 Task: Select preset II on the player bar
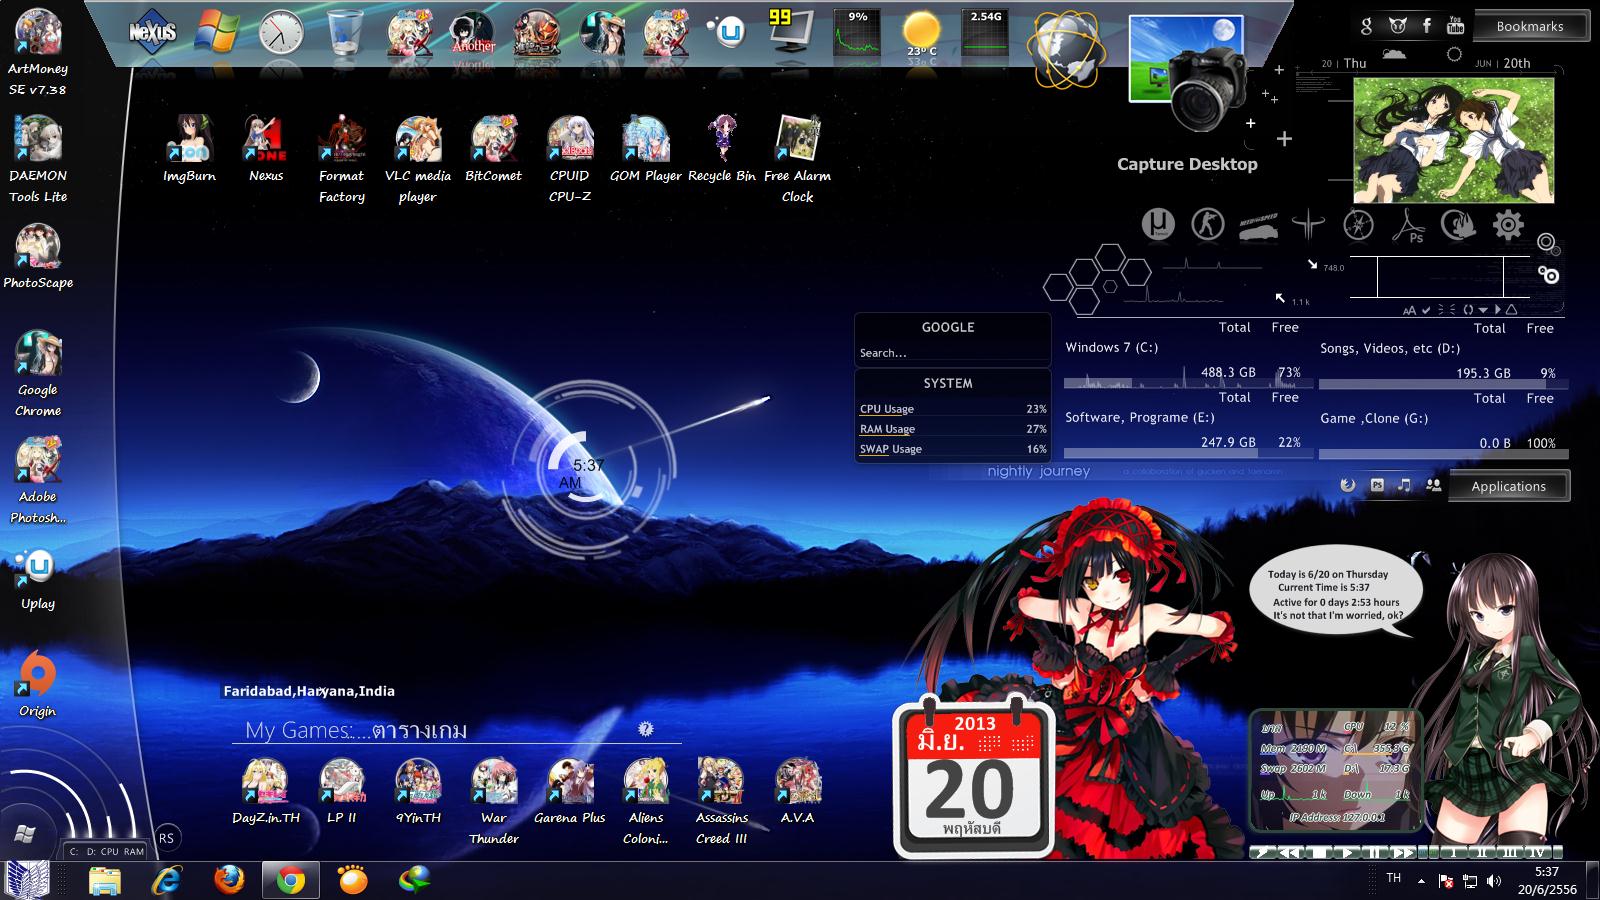point(1482,853)
